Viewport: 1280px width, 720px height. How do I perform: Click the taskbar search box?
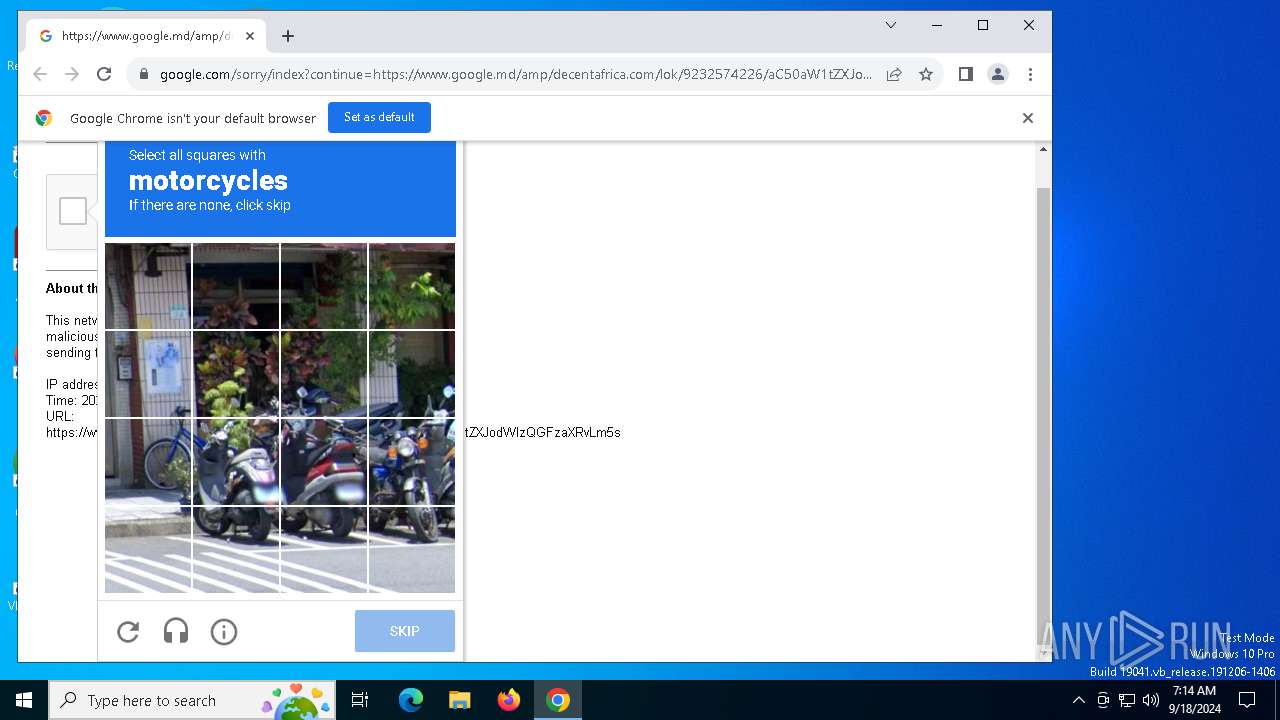point(193,700)
